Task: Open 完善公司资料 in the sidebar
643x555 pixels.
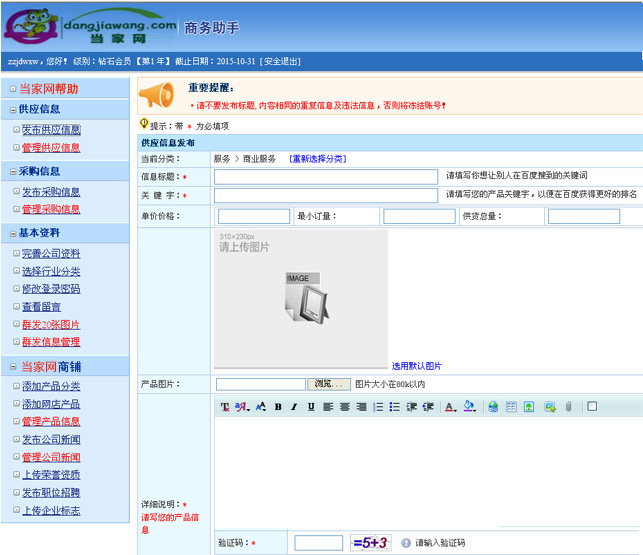Action: click(51, 254)
